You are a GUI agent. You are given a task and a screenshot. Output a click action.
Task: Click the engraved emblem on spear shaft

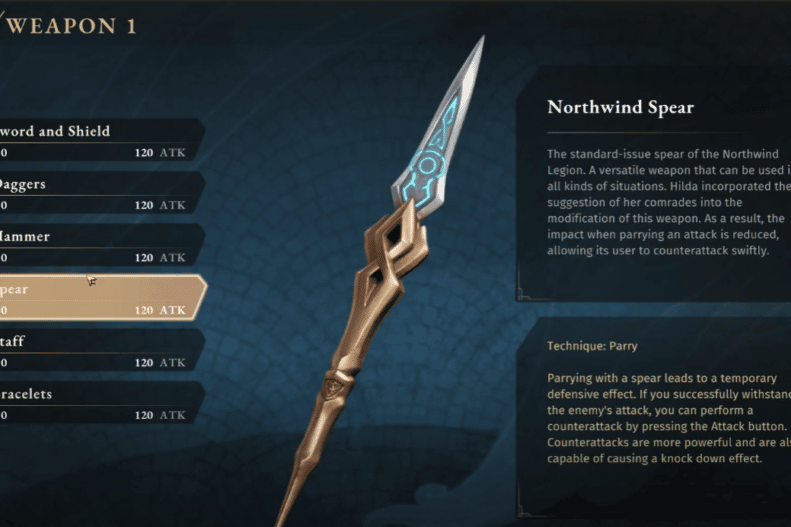[x=331, y=387]
